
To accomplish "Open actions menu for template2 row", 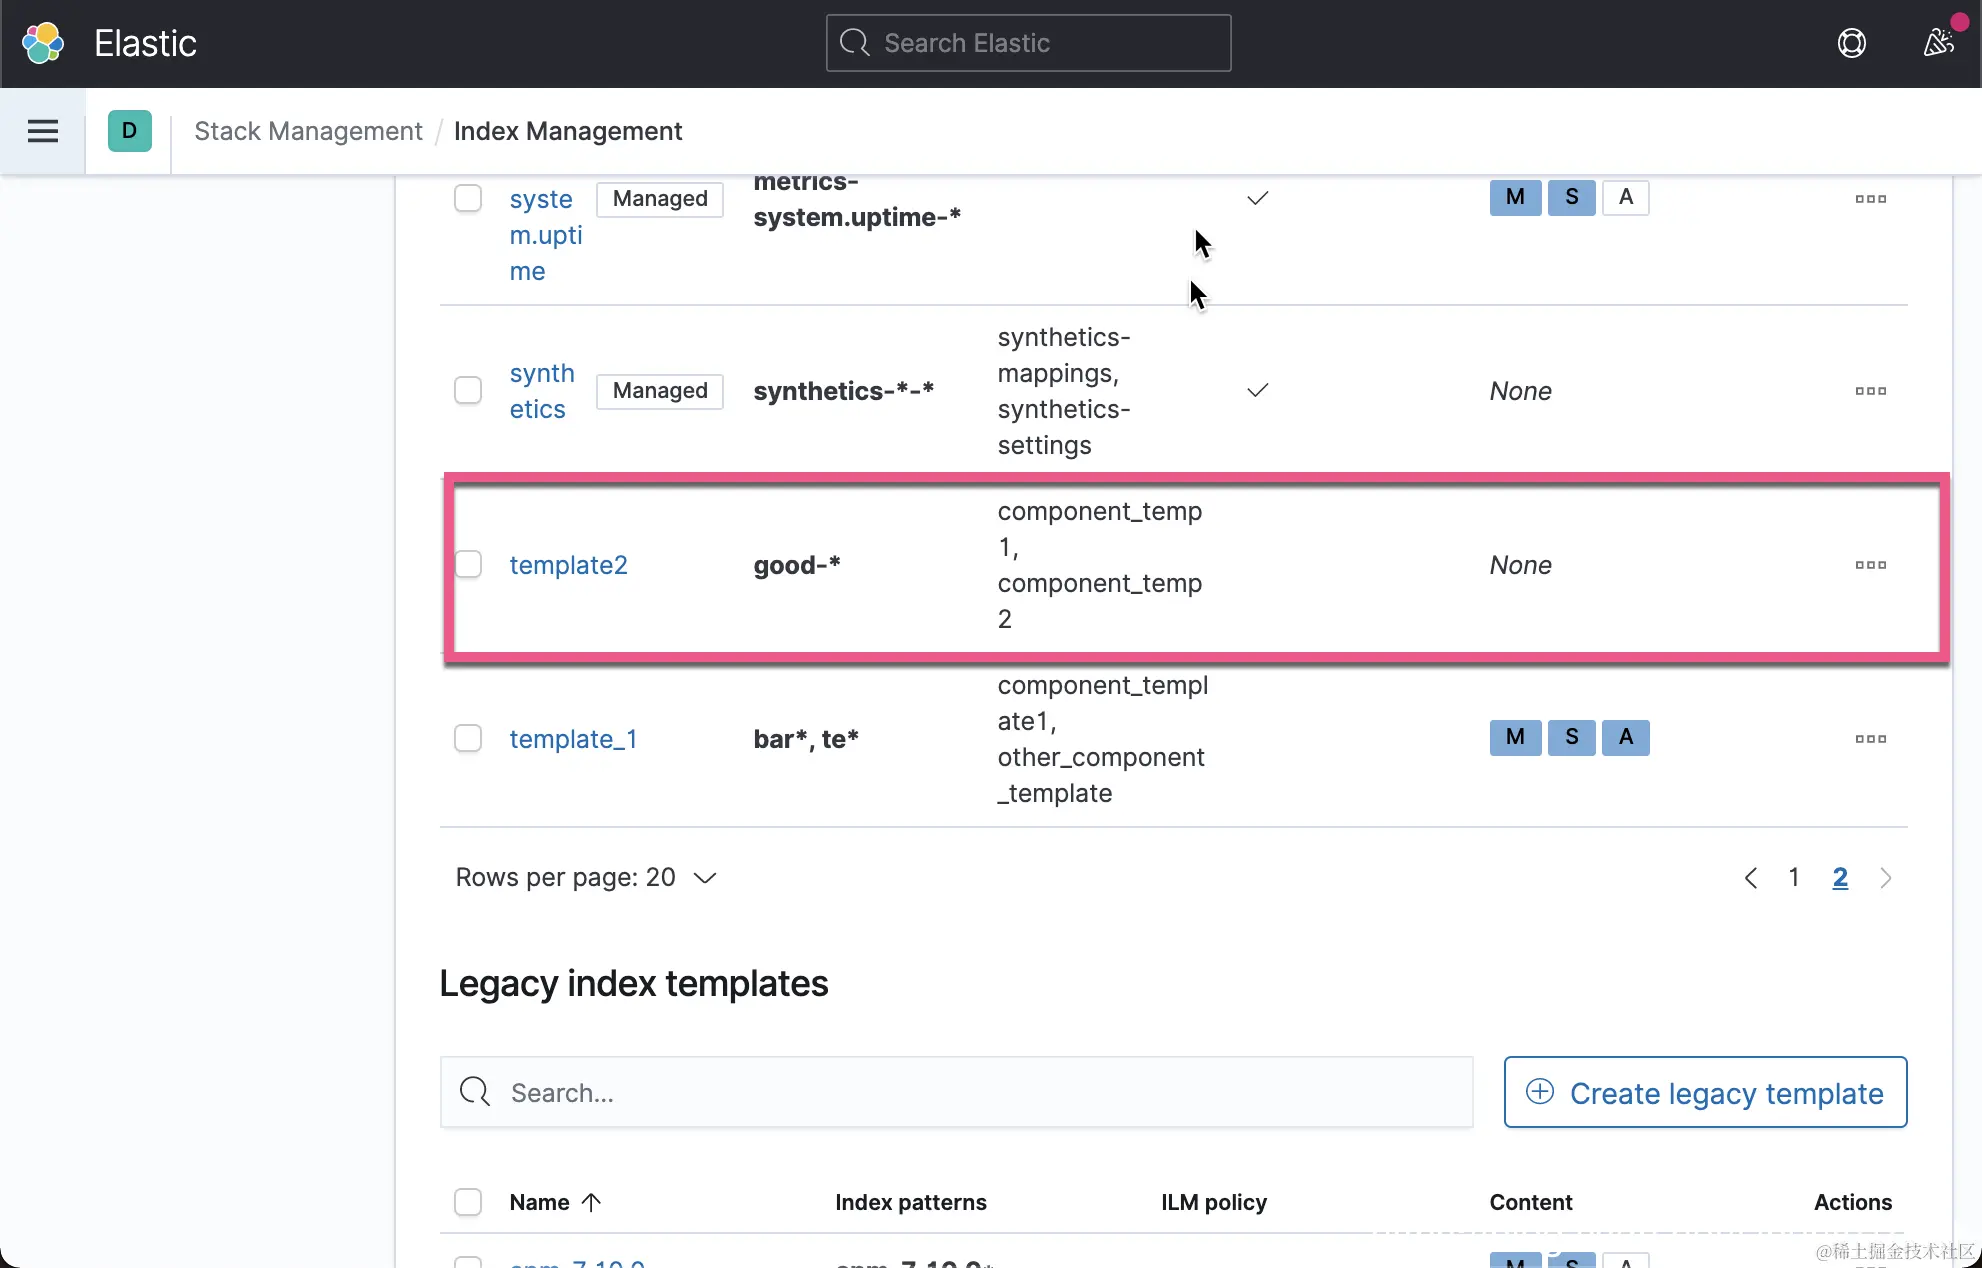I will [x=1870, y=565].
